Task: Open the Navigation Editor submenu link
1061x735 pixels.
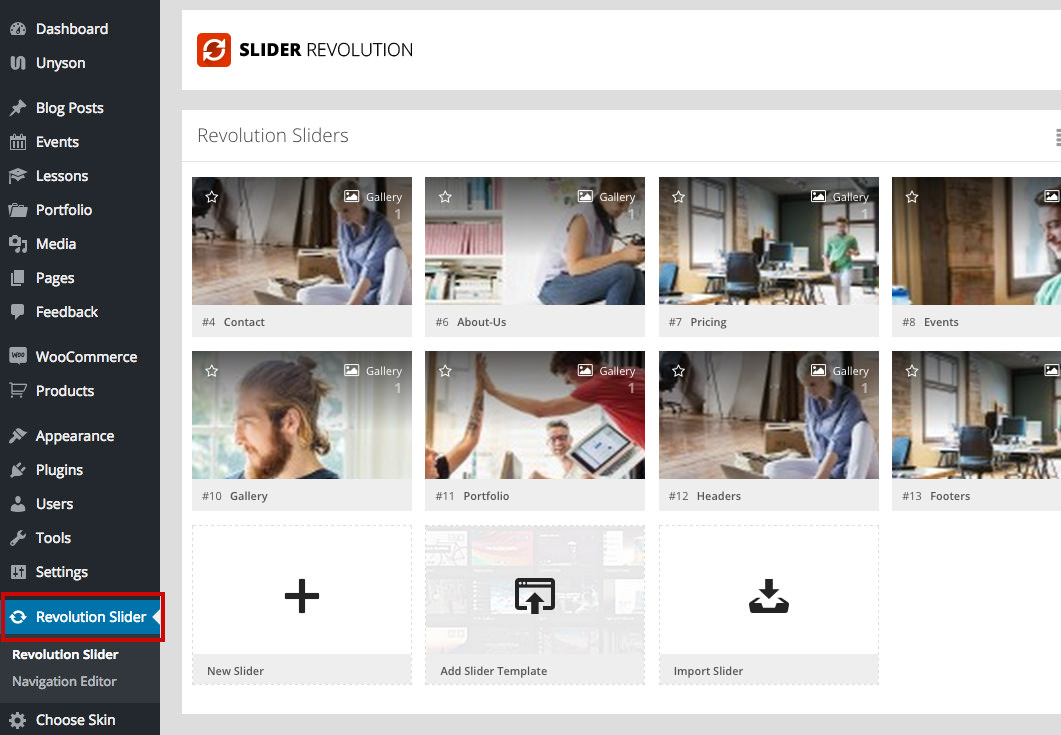Action: [x=64, y=682]
